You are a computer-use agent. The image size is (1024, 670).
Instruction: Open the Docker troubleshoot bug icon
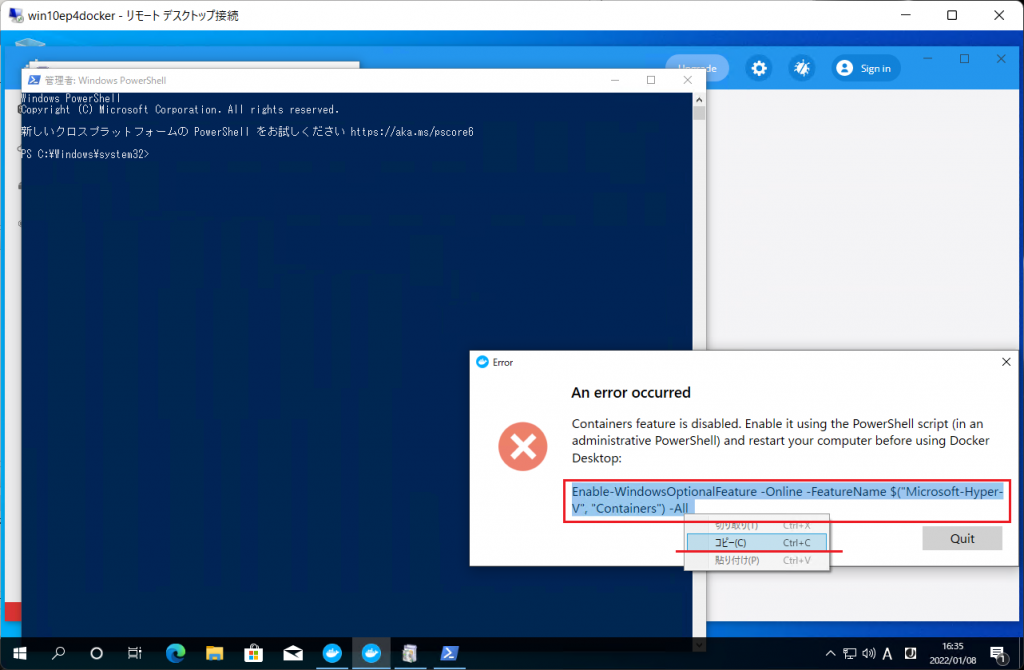coord(801,68)
